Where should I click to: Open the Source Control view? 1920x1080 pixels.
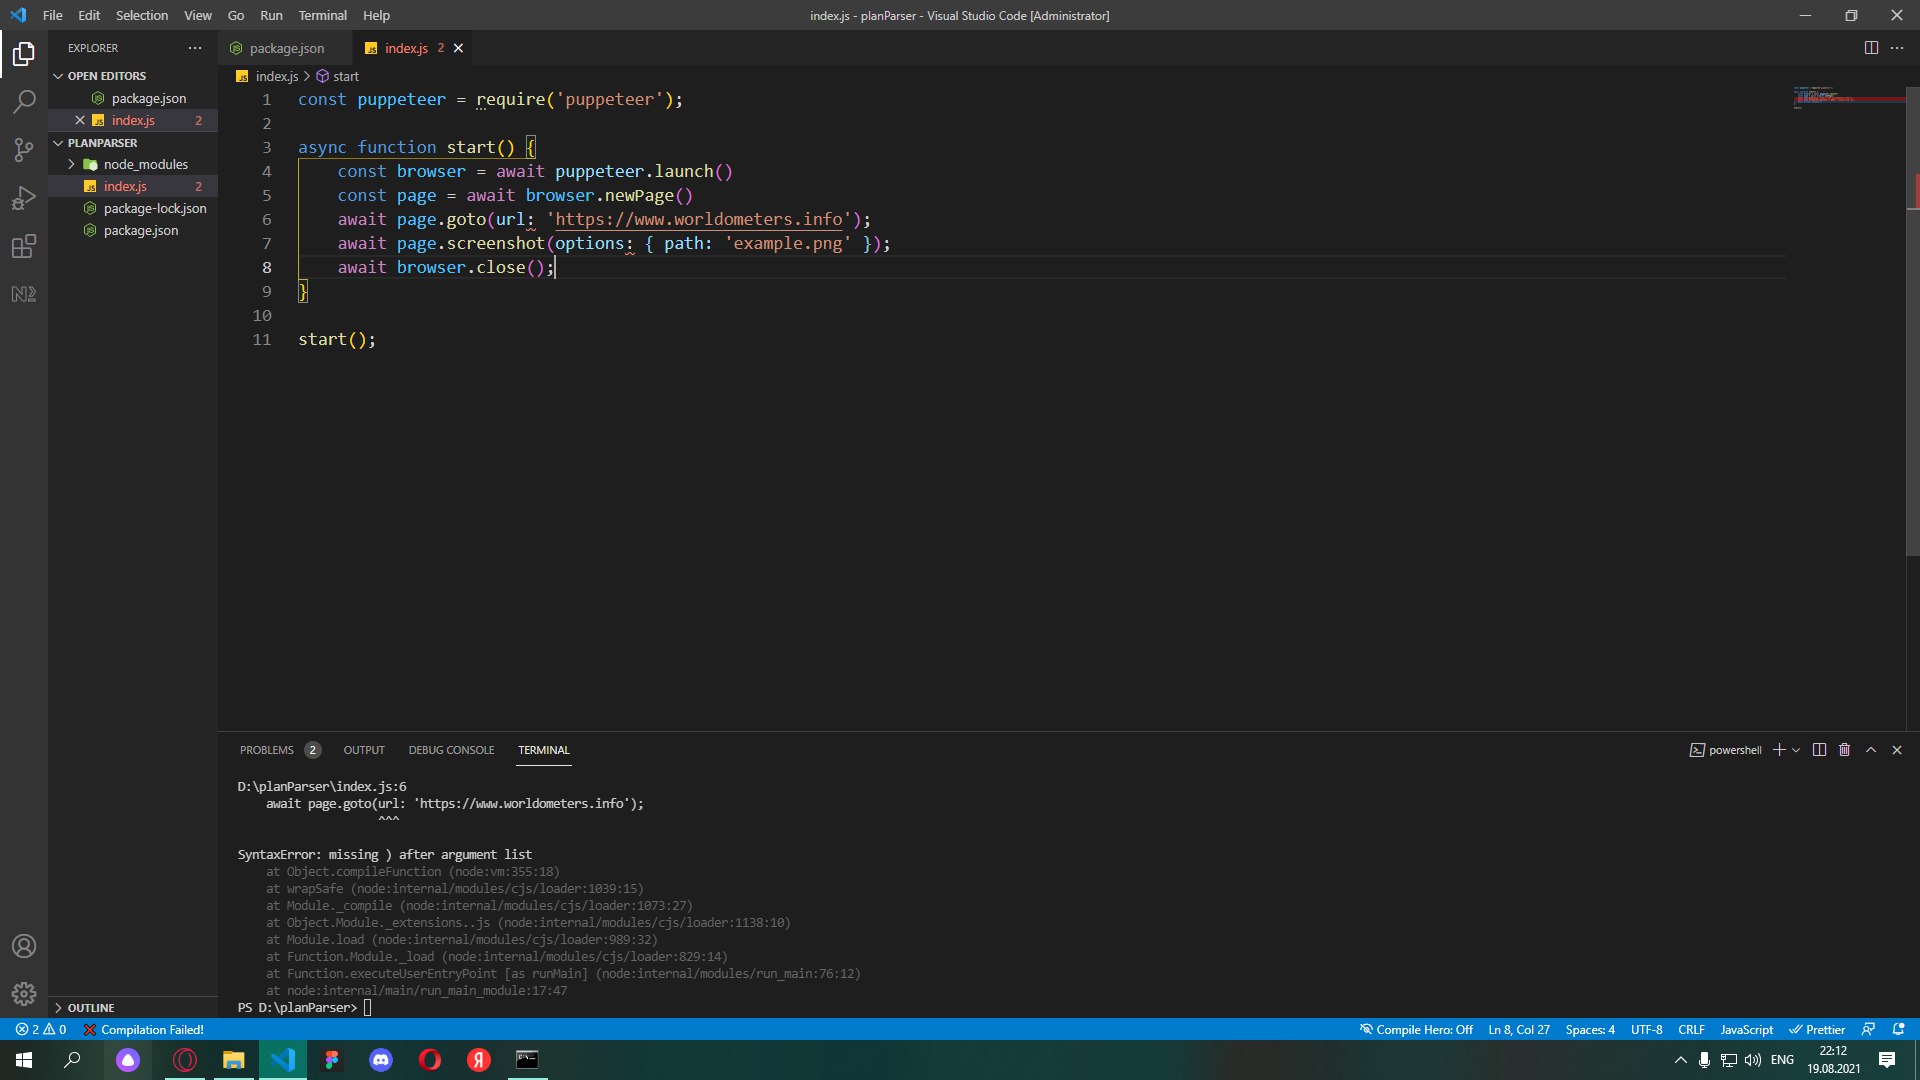24,150
